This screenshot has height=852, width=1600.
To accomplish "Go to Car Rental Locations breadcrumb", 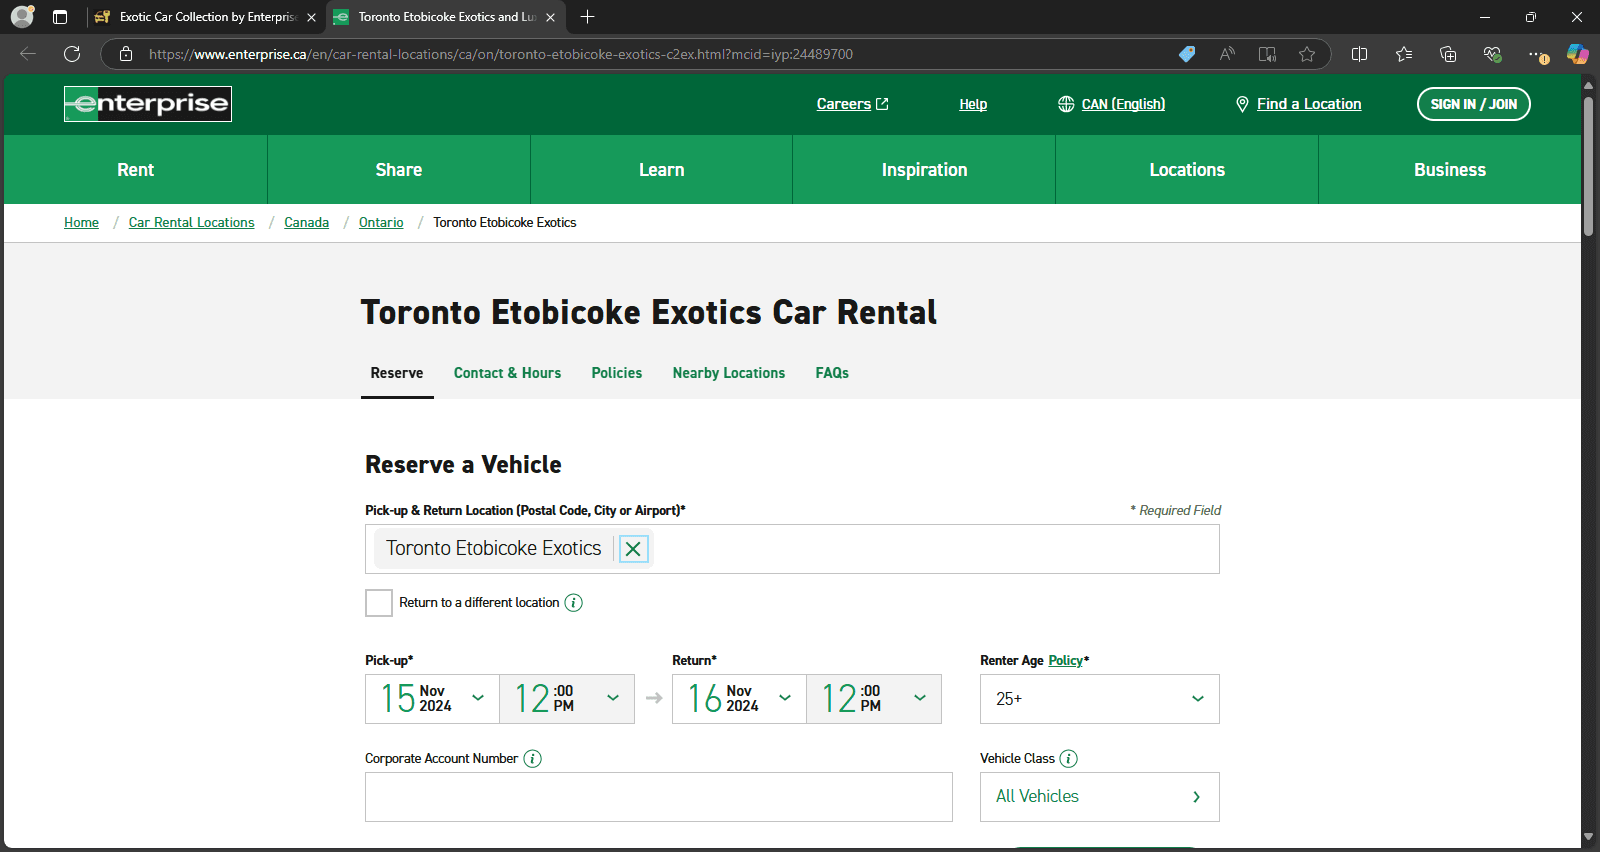I will pyautogui.click(x=191, y=223).
